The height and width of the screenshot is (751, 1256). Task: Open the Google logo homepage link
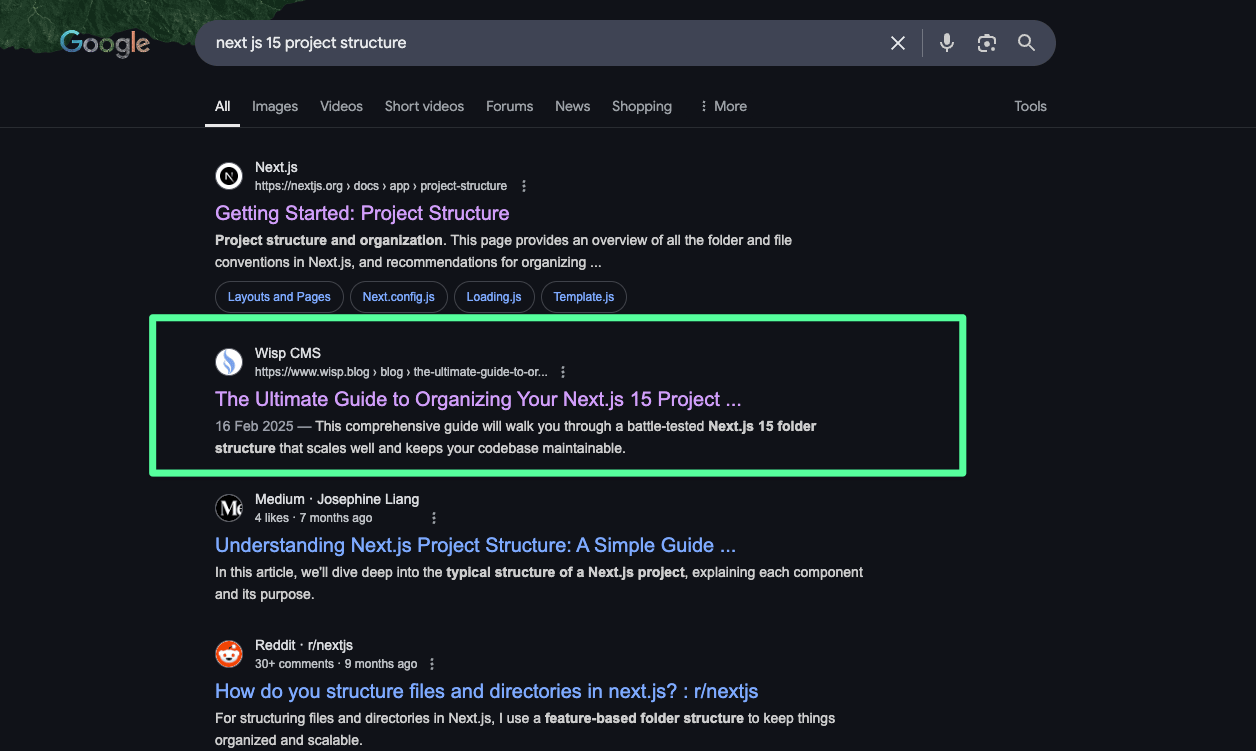[105, 43]
